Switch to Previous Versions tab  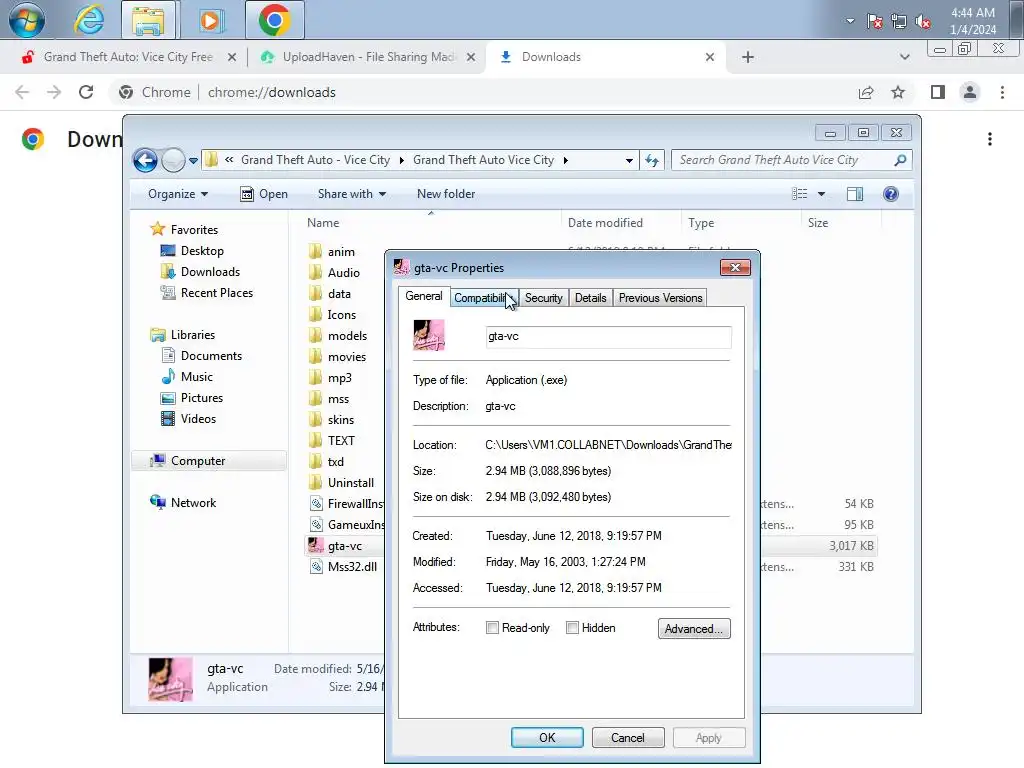pyautogui.click(x=660, y=298)
